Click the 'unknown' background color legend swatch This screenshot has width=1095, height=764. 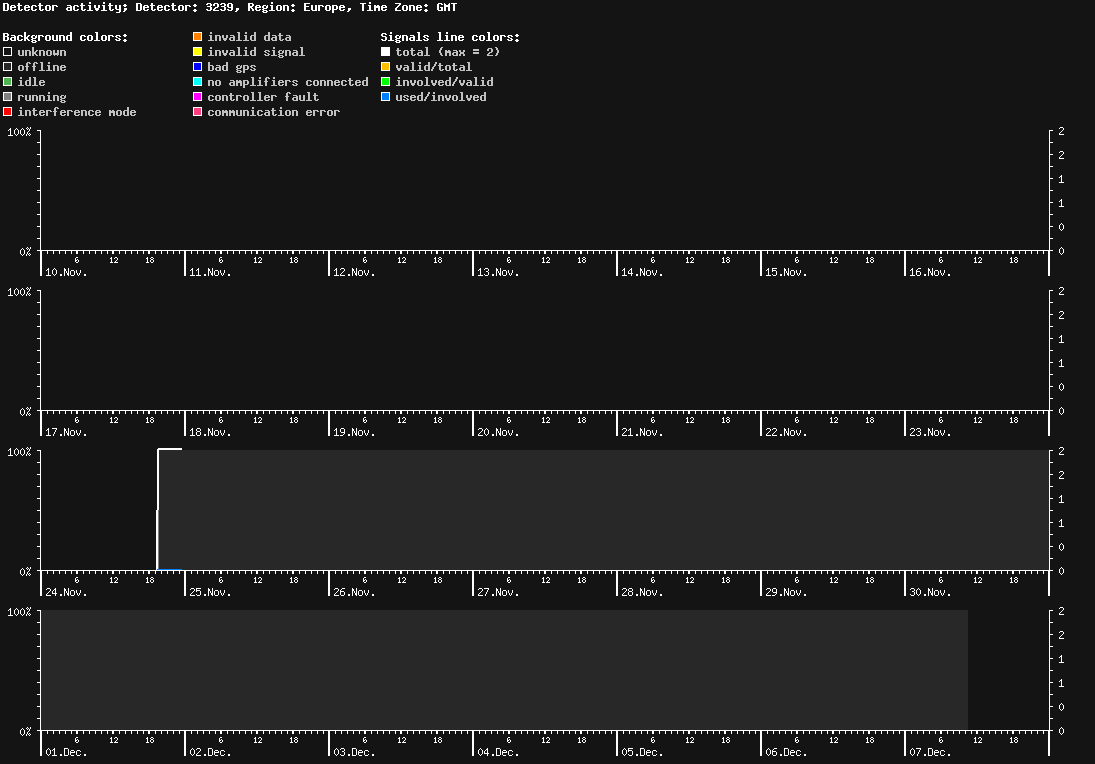click(x=9, y=52)
